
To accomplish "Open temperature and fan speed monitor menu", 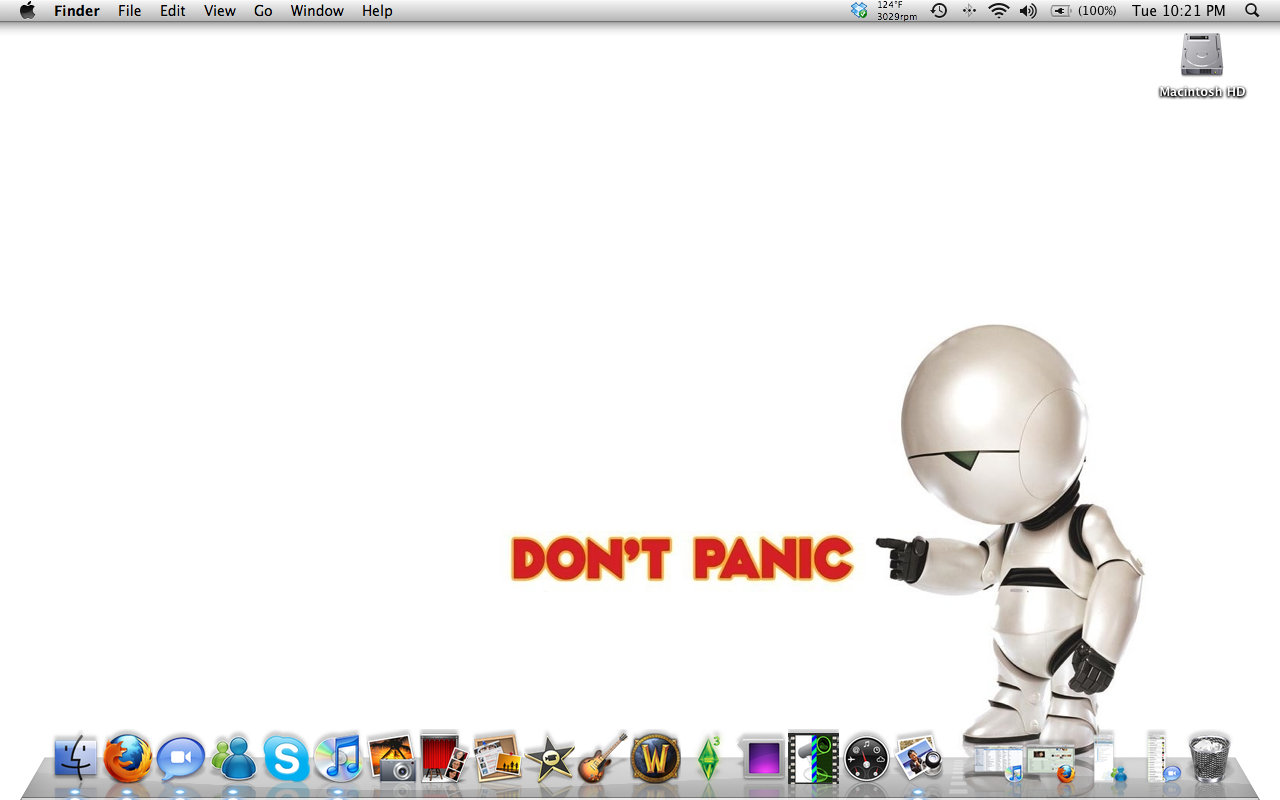I will (897, 11).
